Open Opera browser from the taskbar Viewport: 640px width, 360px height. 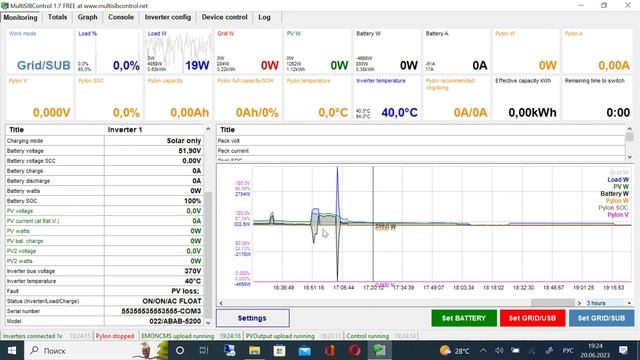[x=355, y=351]
